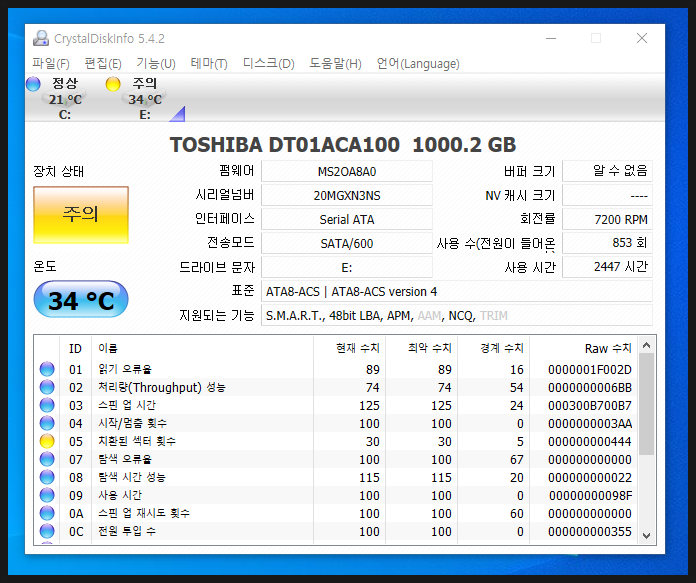
Task: Select the 치환된 섹터 횟수 row
Action: coord(336,441)
